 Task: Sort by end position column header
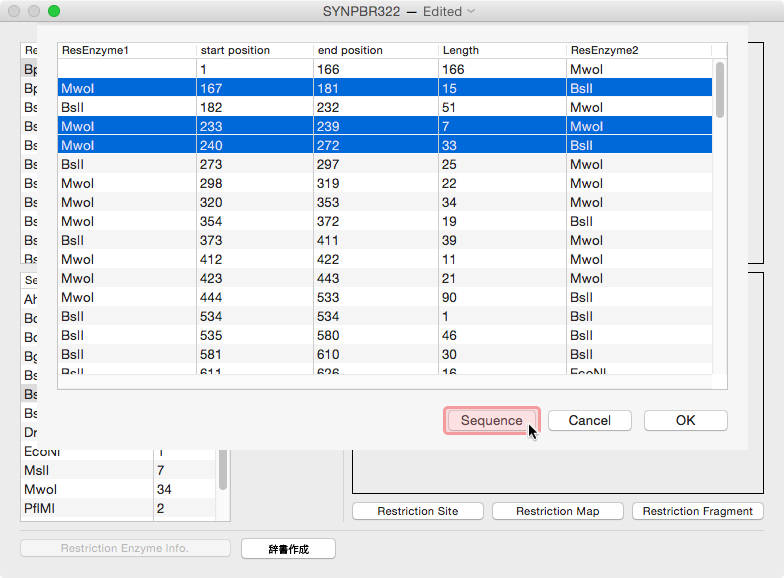(x=375, y=50)
